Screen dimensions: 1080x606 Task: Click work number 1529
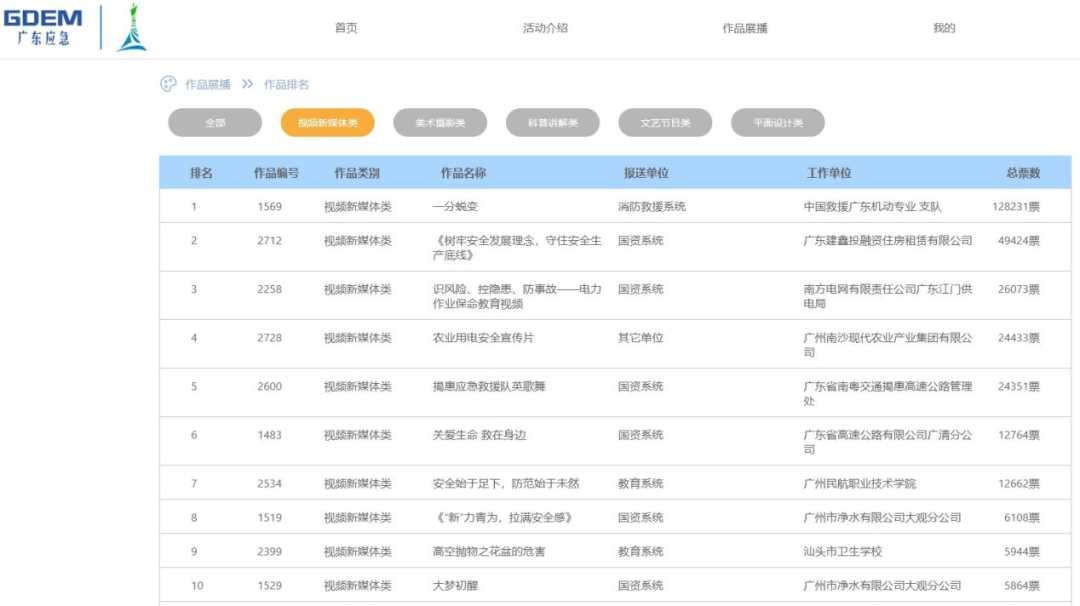(x=269, y=585)
